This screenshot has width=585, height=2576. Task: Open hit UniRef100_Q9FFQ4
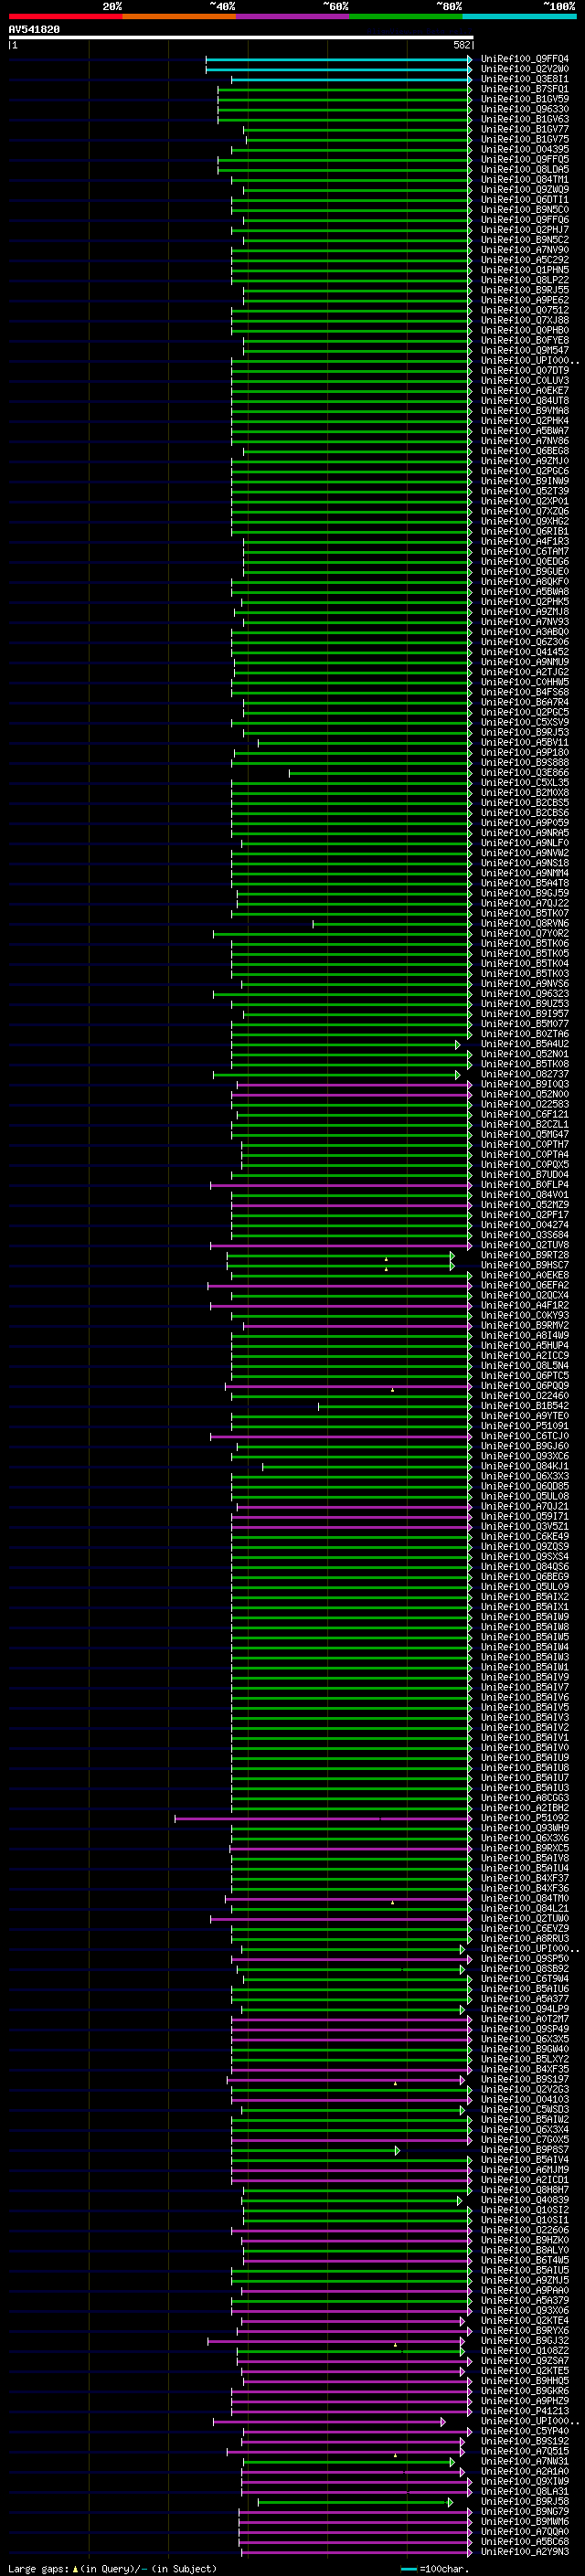point(524,59)
